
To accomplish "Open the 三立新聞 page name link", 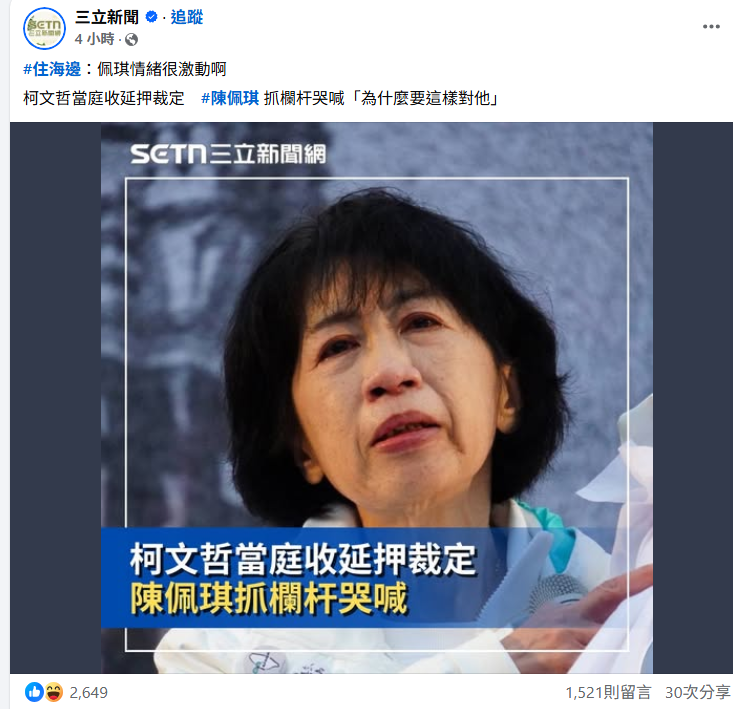I will (x=107, y=17).
